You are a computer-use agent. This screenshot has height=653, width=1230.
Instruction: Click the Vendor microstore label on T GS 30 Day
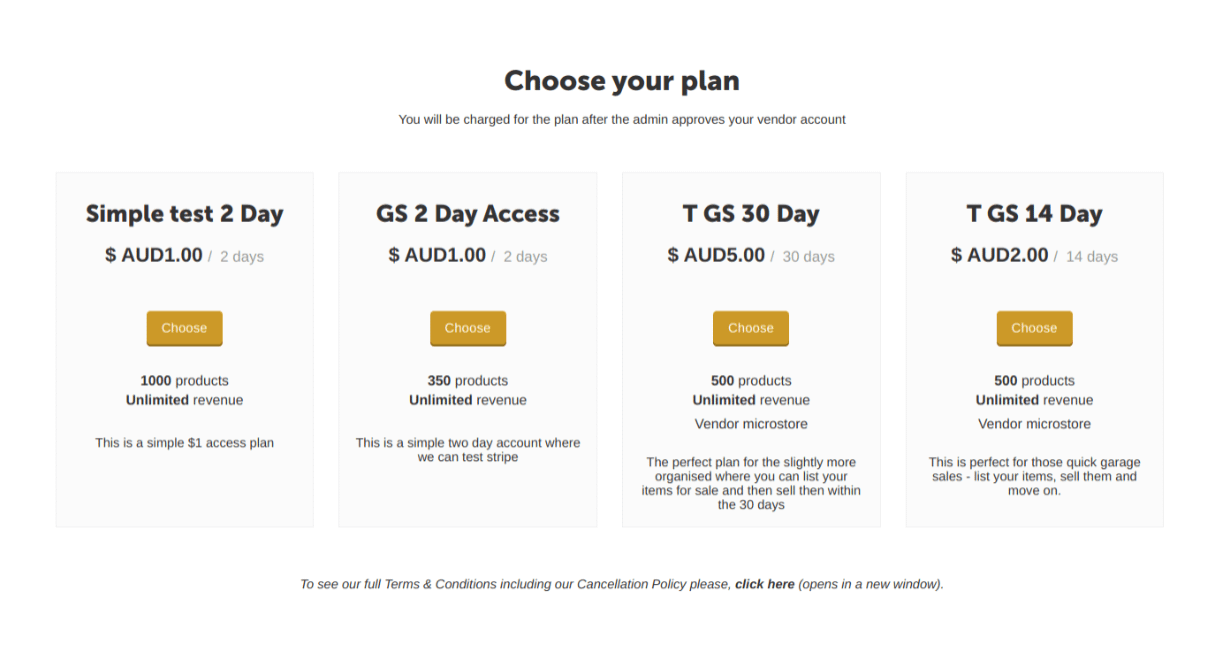(750, 423)
